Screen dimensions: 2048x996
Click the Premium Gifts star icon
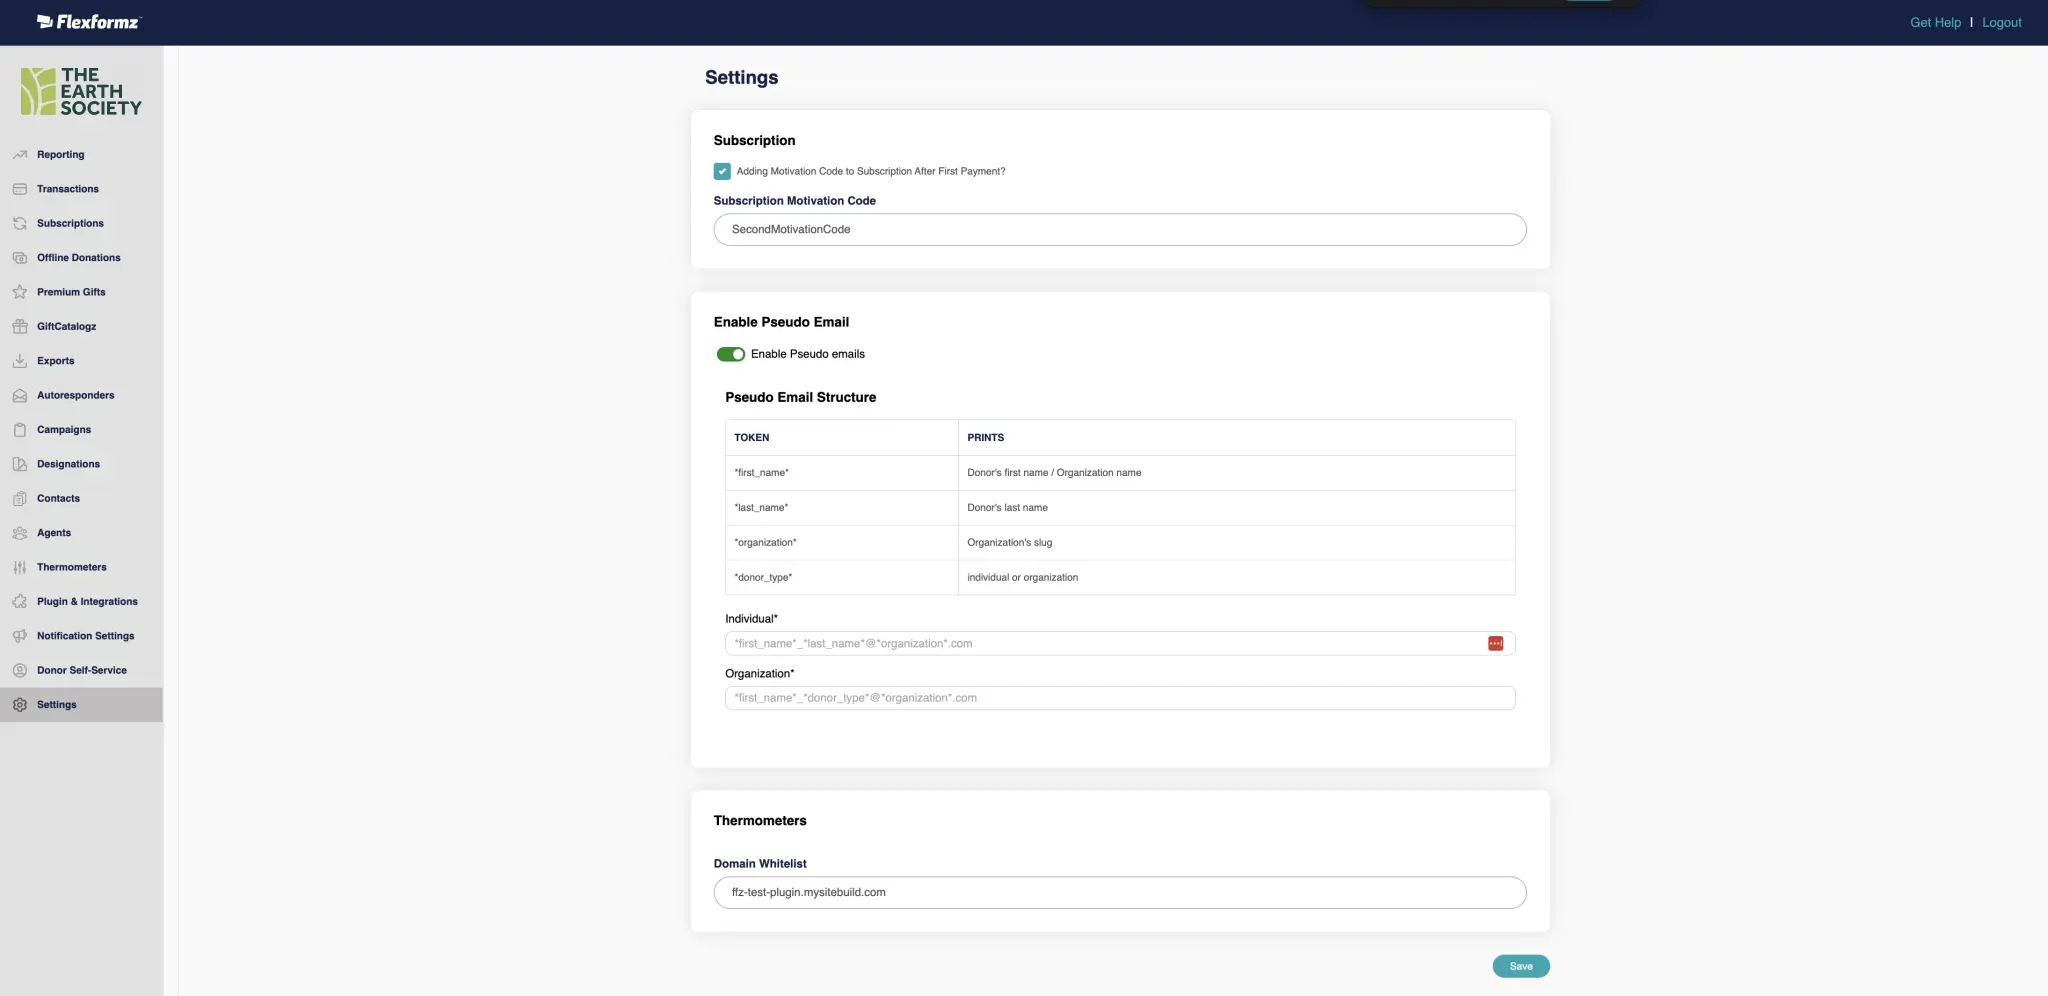pyautogui.click(x=20, y=292)
